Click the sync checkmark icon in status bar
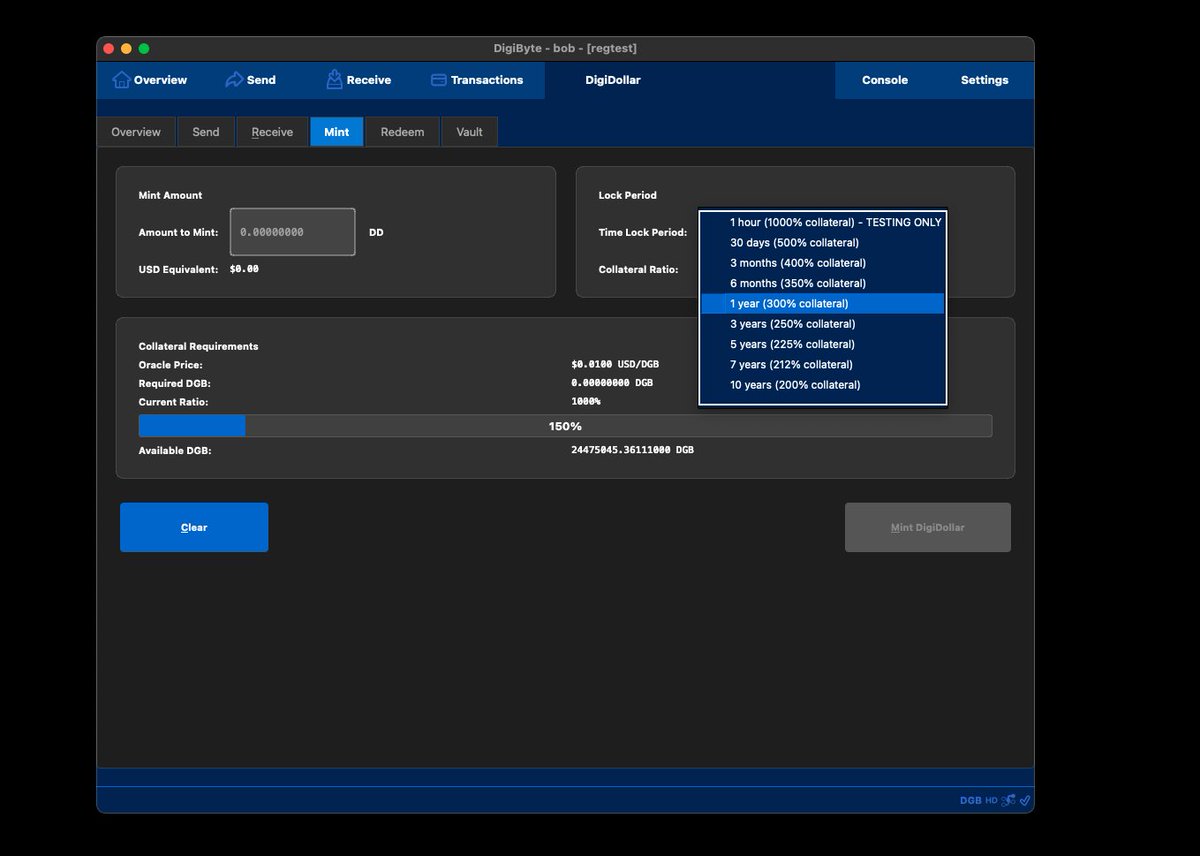The width and height of the screenshot is (1200, 856). (x=1025, y=800)
